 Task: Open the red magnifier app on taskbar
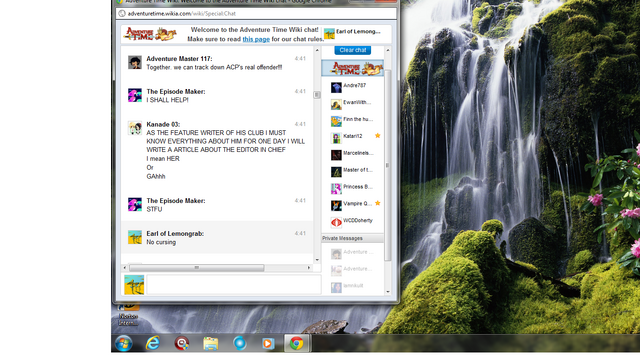182,343
